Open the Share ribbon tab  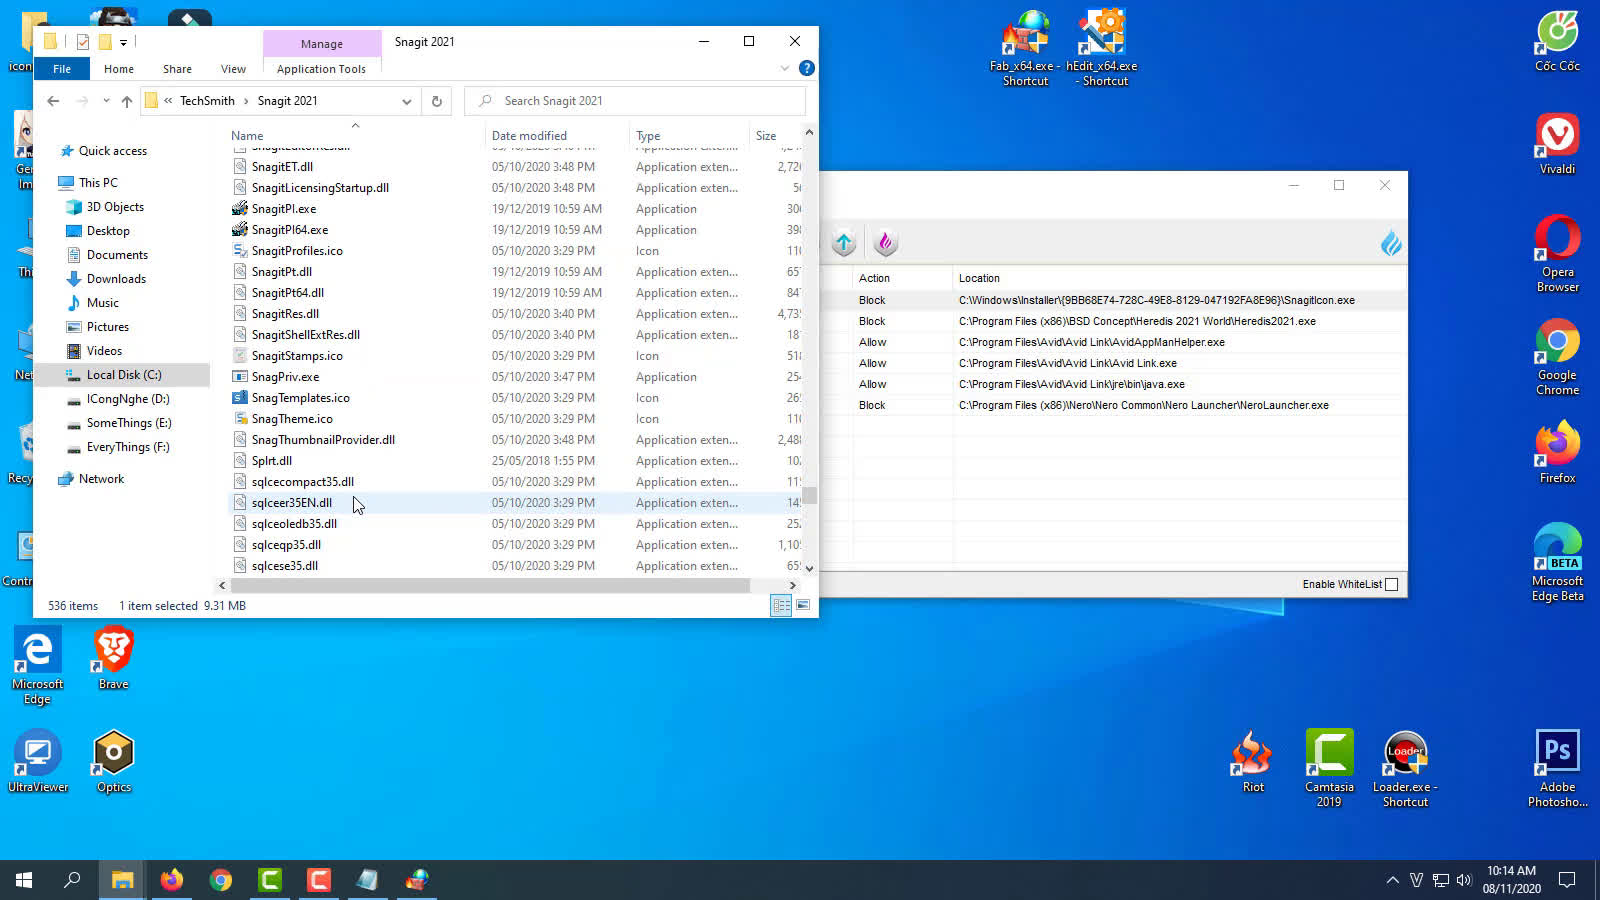click(177, 69)
